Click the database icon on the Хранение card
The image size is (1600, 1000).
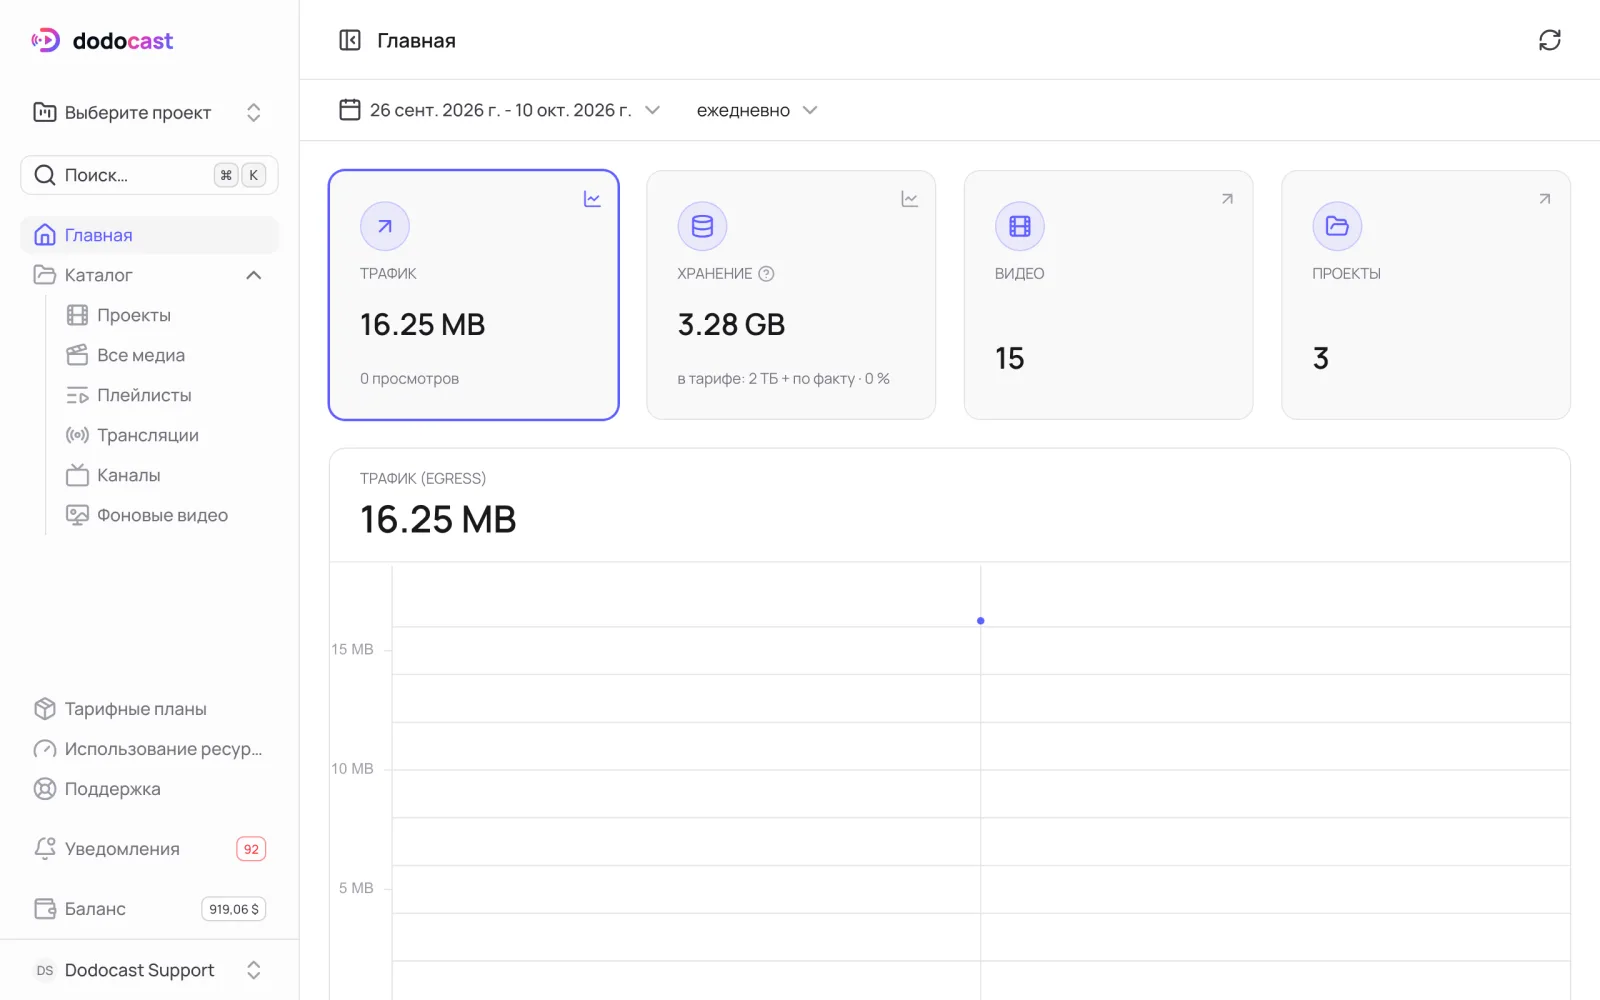point(703,226)
